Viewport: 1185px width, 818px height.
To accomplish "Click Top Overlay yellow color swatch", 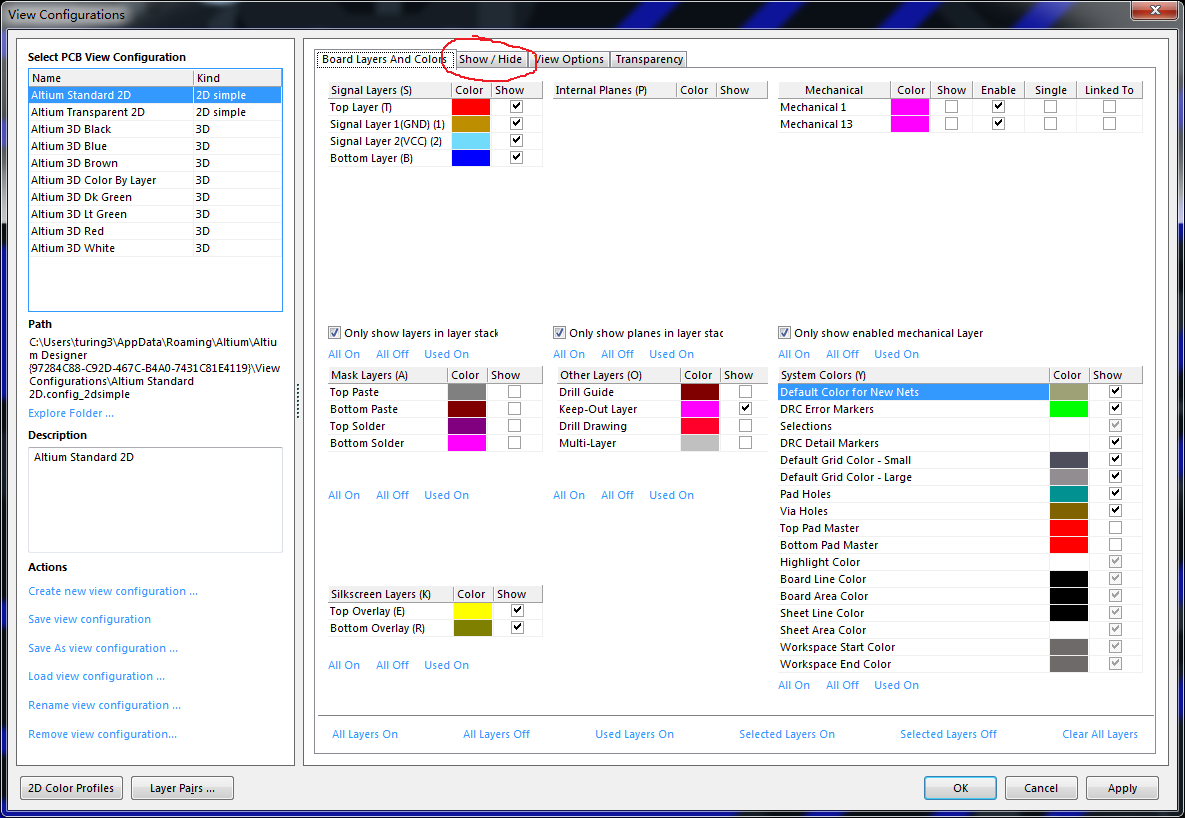I will click(472, 611).
